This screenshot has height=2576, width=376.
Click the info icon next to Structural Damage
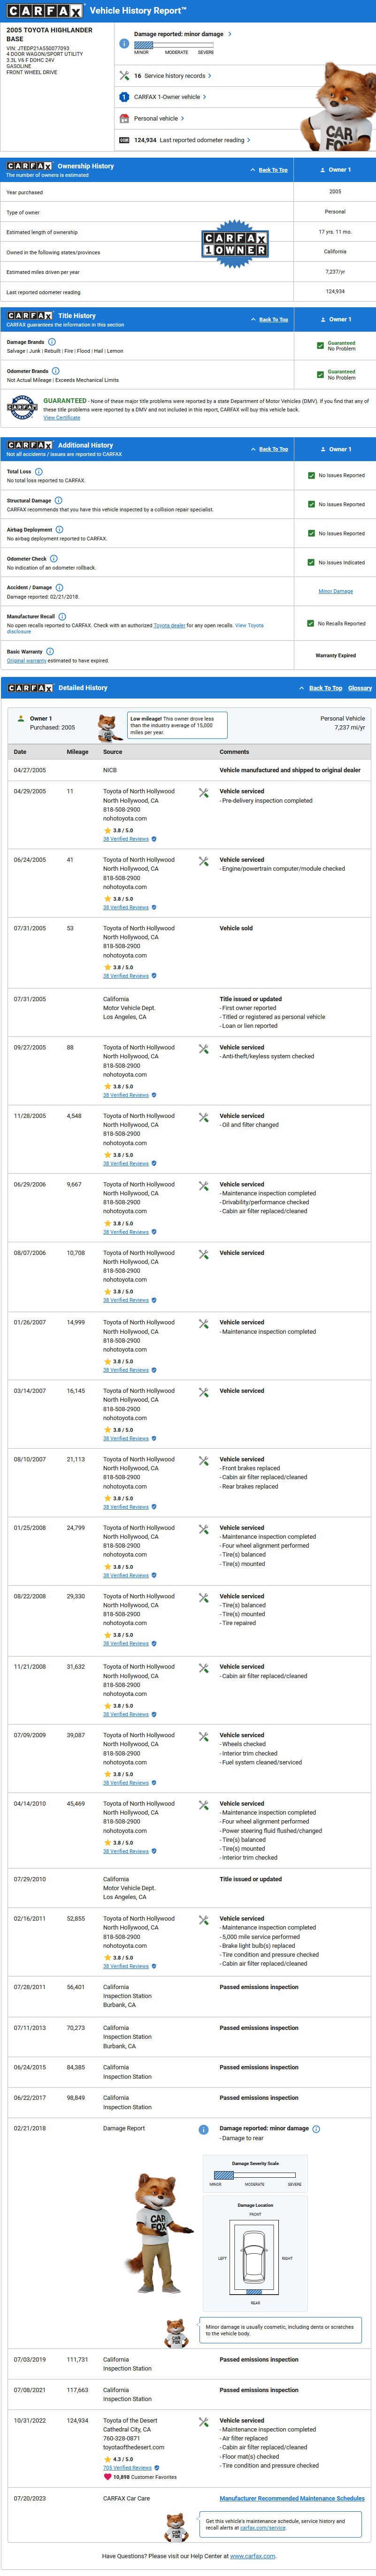(x=58, y=500)
